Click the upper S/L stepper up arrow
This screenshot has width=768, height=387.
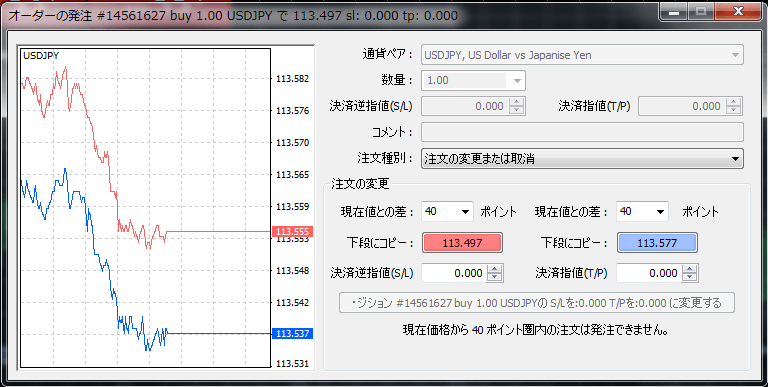coord(517,102)
